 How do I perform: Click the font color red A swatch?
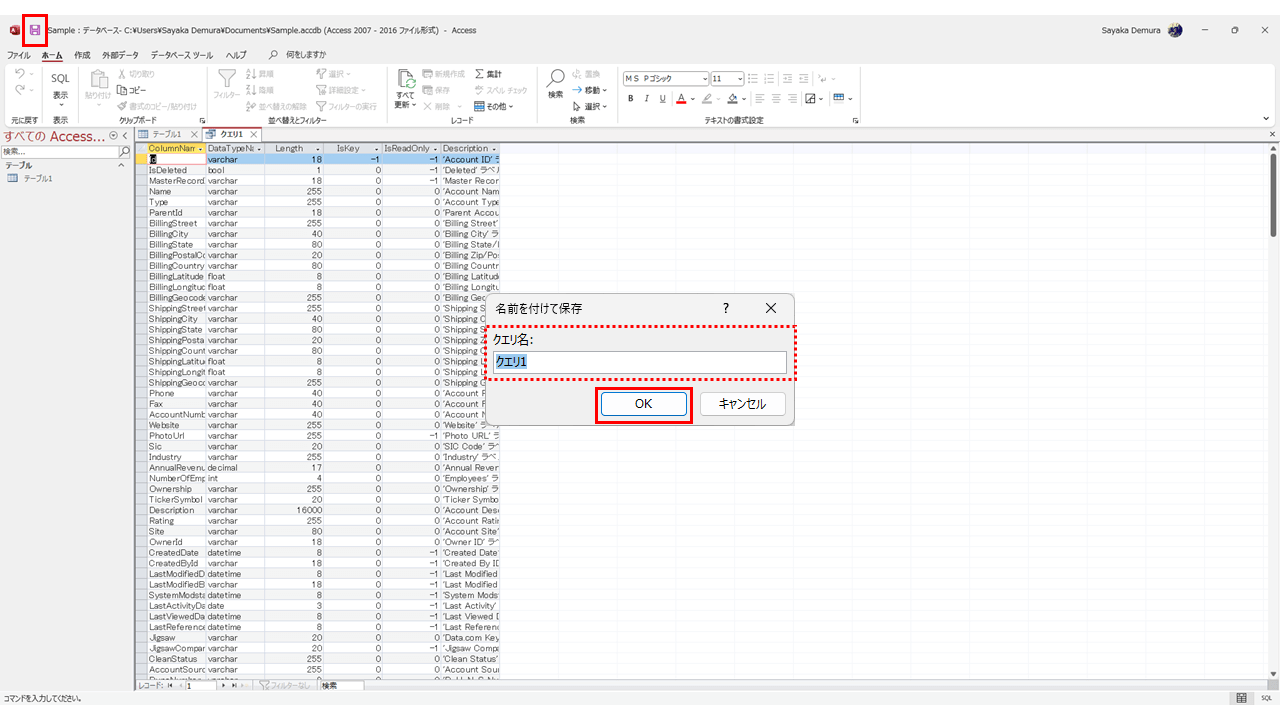coord(680,98)
